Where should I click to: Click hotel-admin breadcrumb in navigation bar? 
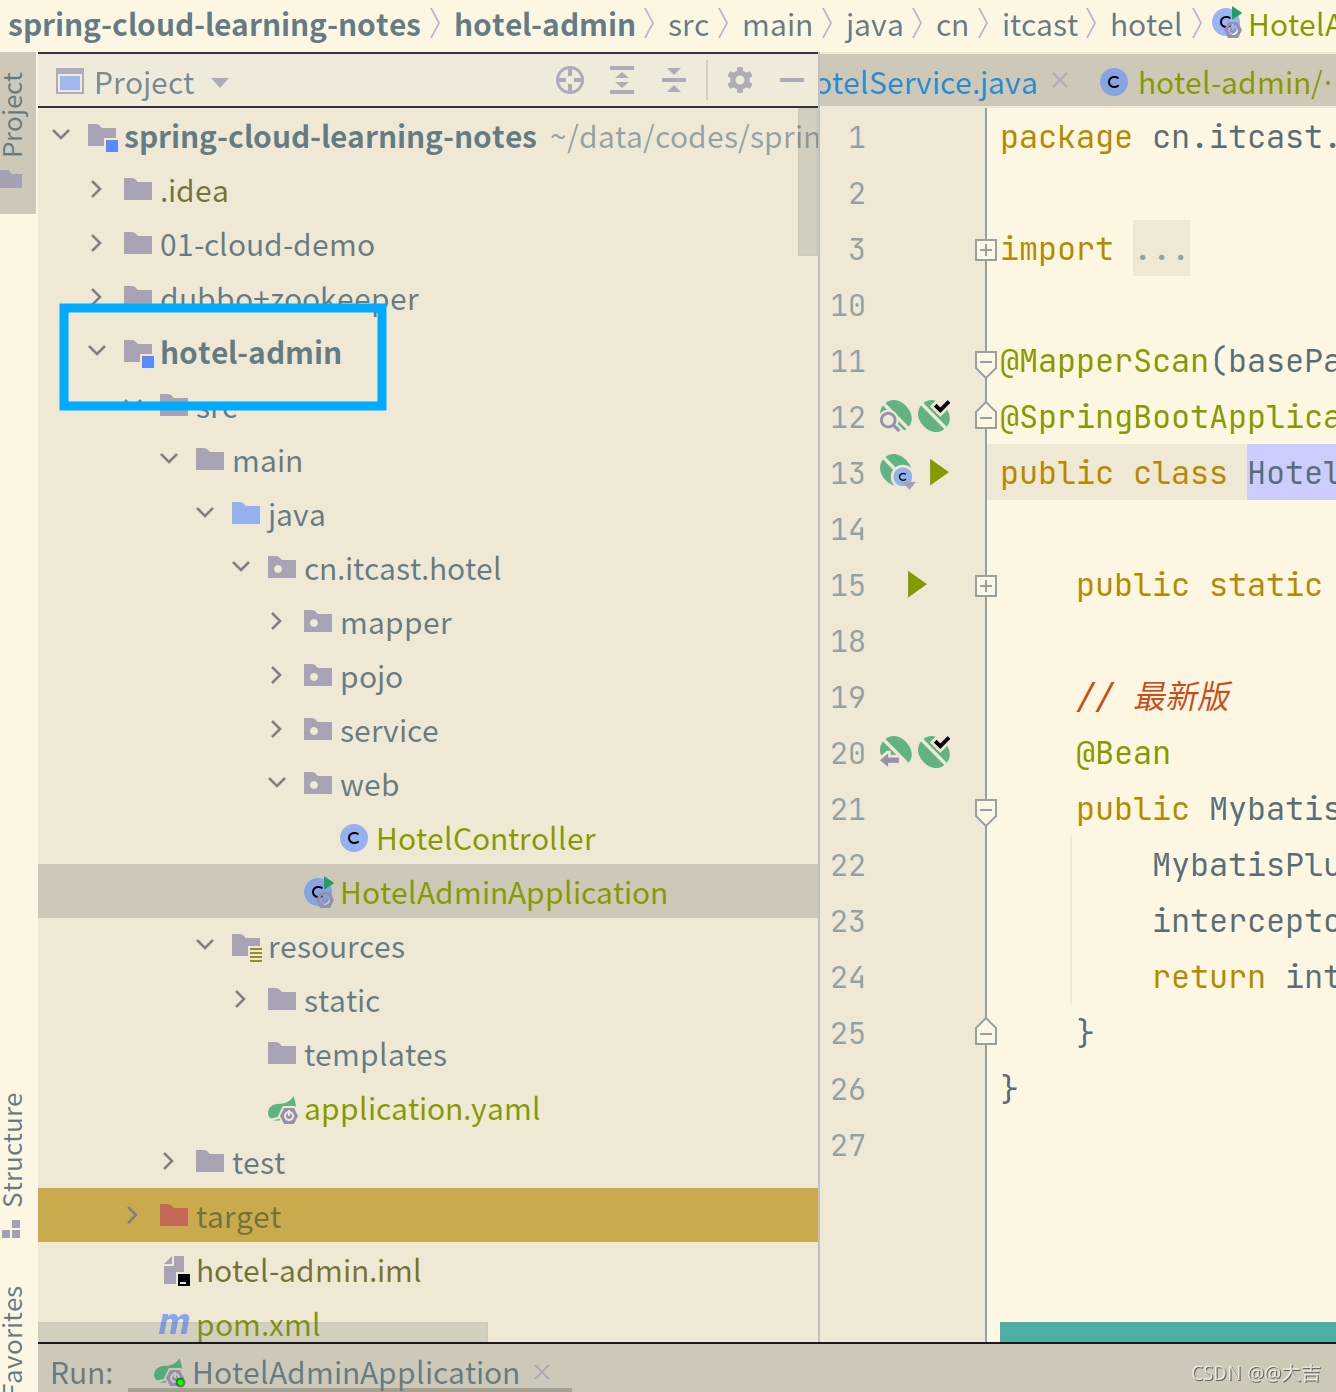pos(545,24)
